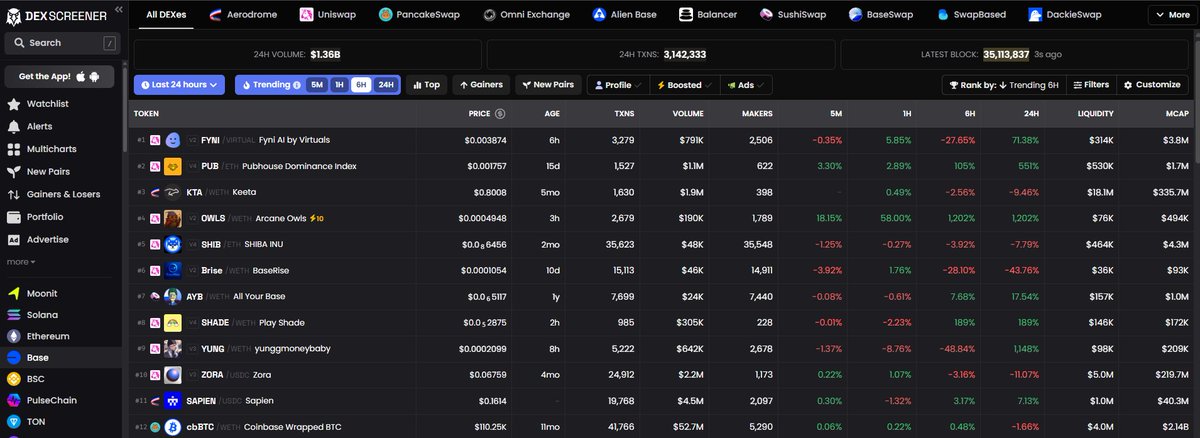The height and width of the screenshot is (438, 1200).
Task: Open Gainers & Losers in the sidebar
Action: (62, 194)
